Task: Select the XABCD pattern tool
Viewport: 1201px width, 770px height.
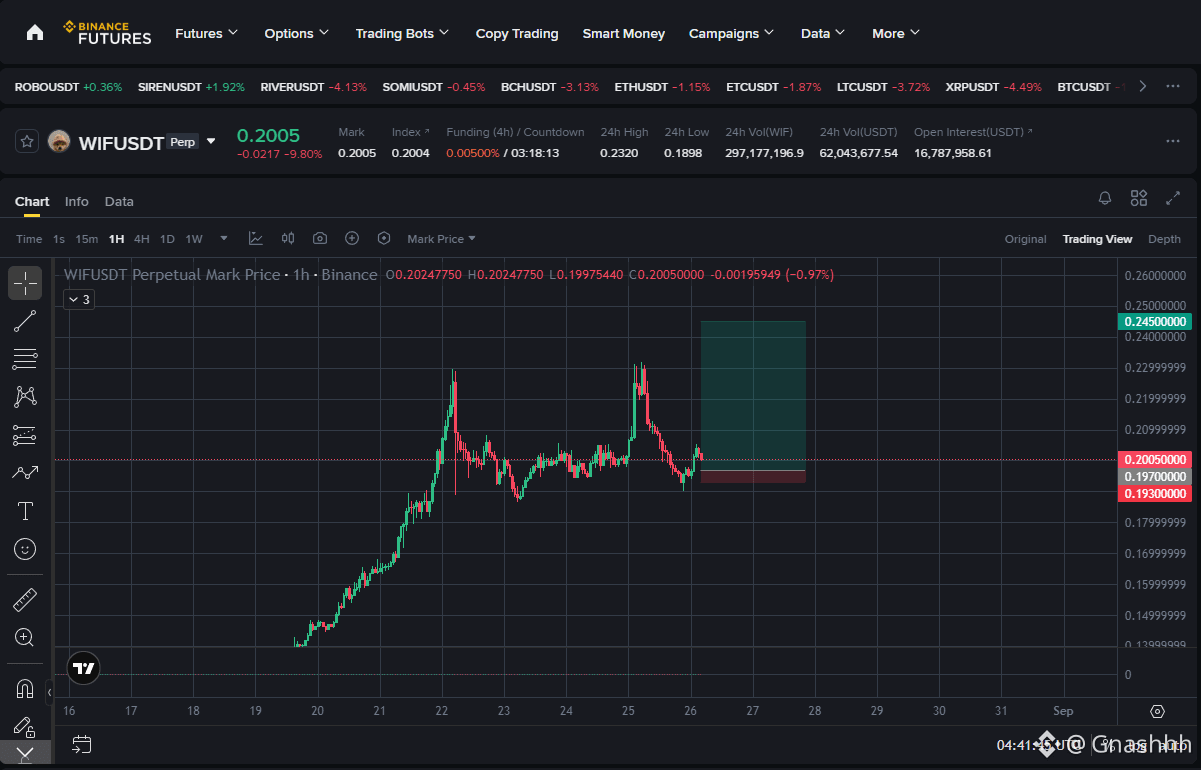Action: pos(25,397)
